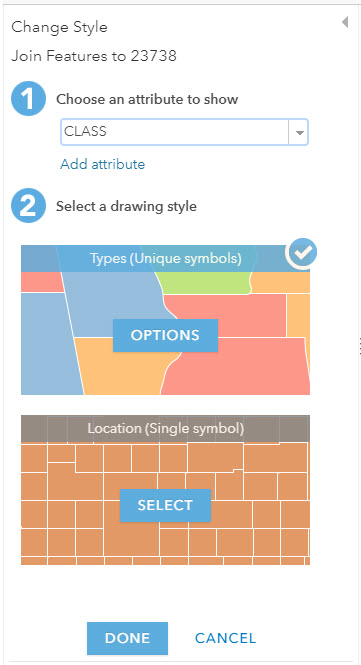Click the Choose an attribute to show label
Viewport: 361px width, 665px height.
click(147, 99)
